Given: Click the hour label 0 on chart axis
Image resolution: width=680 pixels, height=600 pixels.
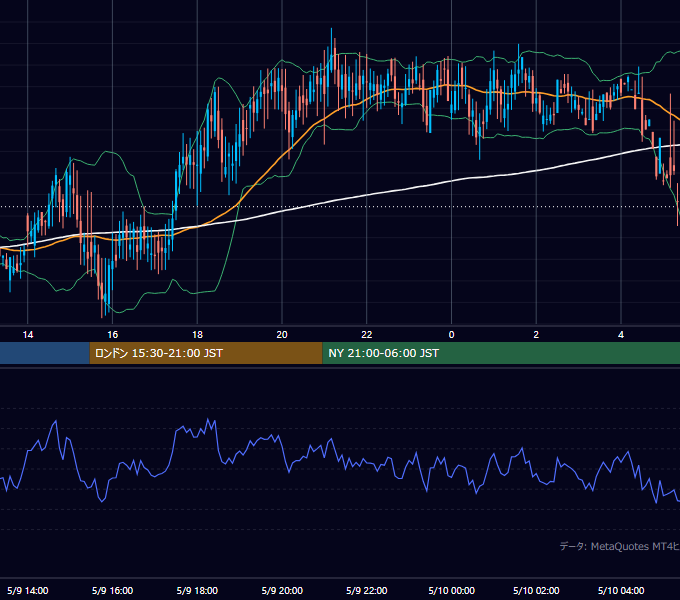Looking at the screenshot, I should [451, 335].
